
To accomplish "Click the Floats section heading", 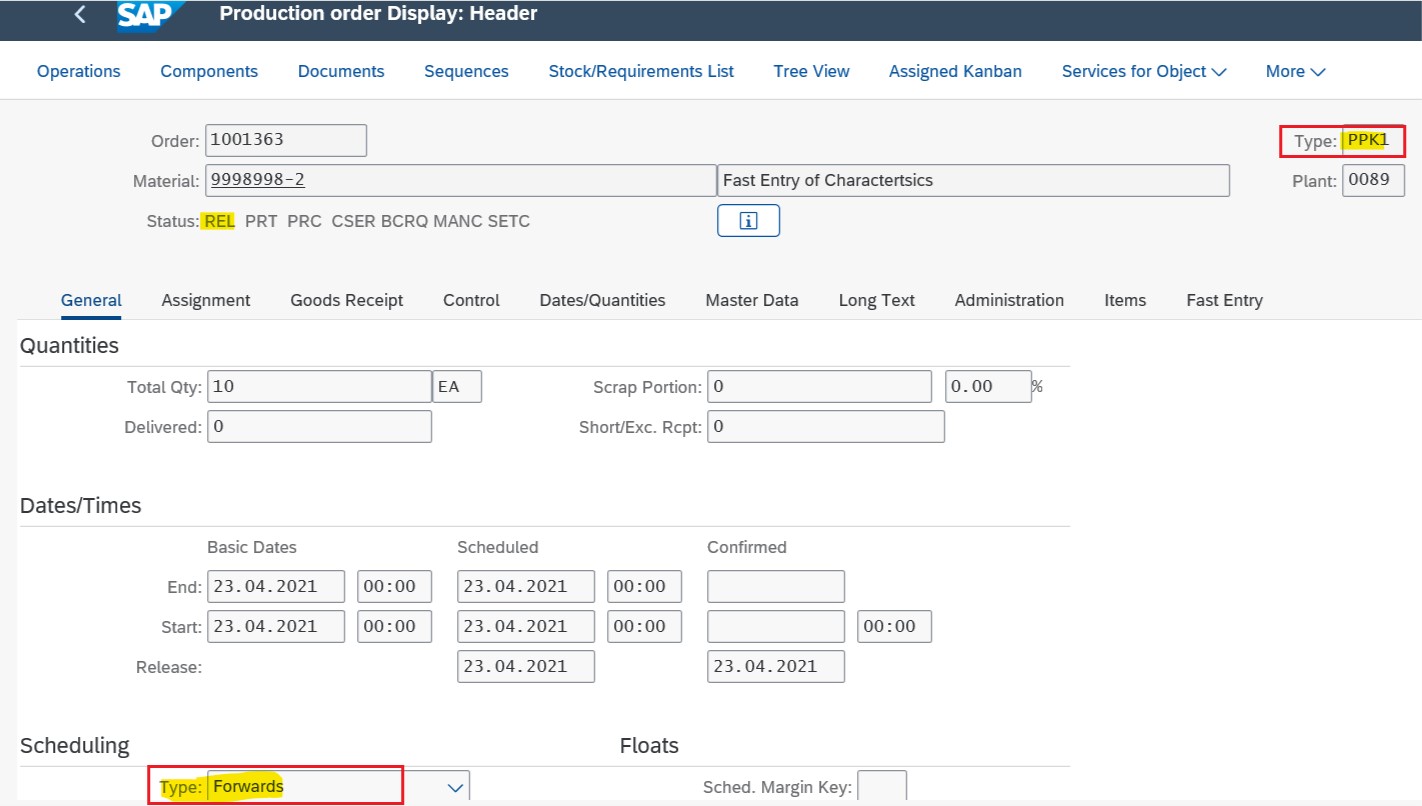I will tap(649, 746).
